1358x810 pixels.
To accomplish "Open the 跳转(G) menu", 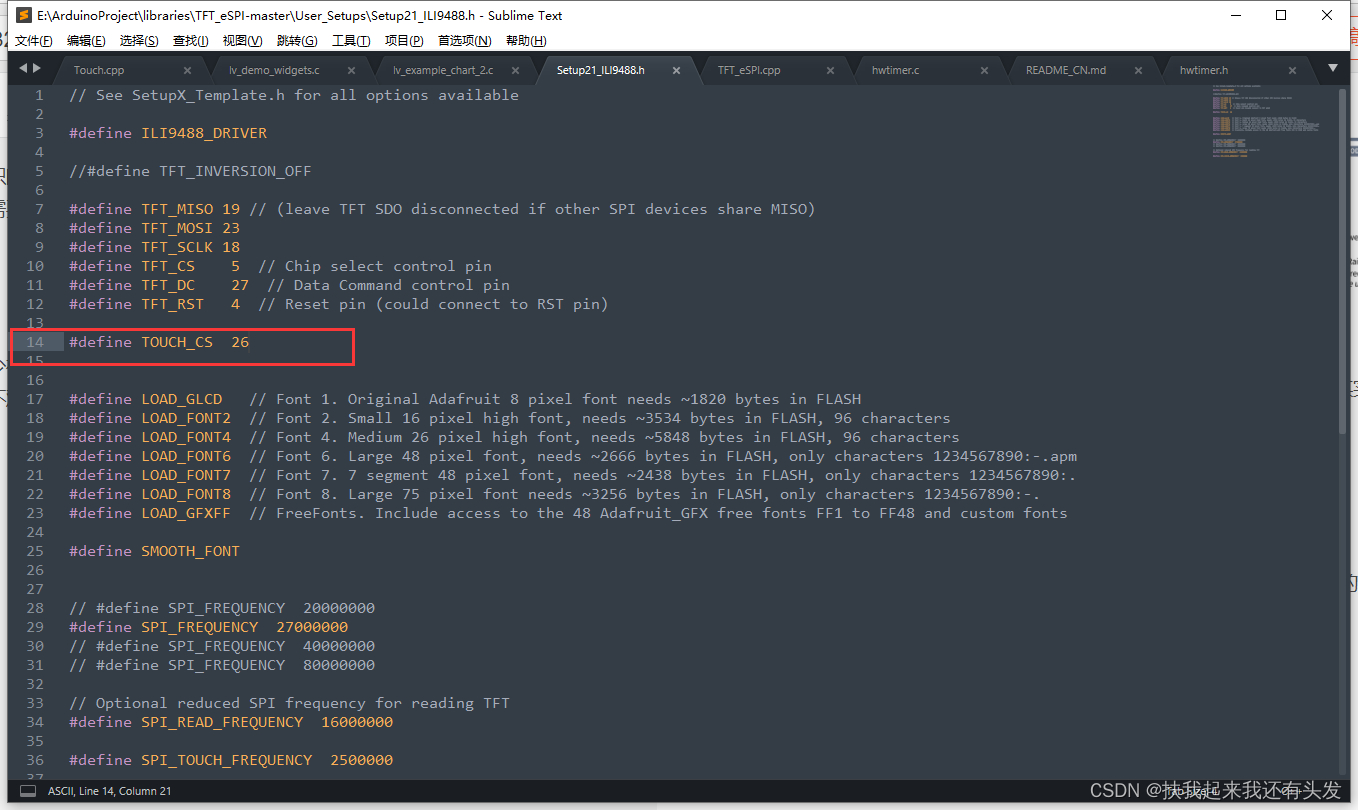I will click(x=297, y=41).
